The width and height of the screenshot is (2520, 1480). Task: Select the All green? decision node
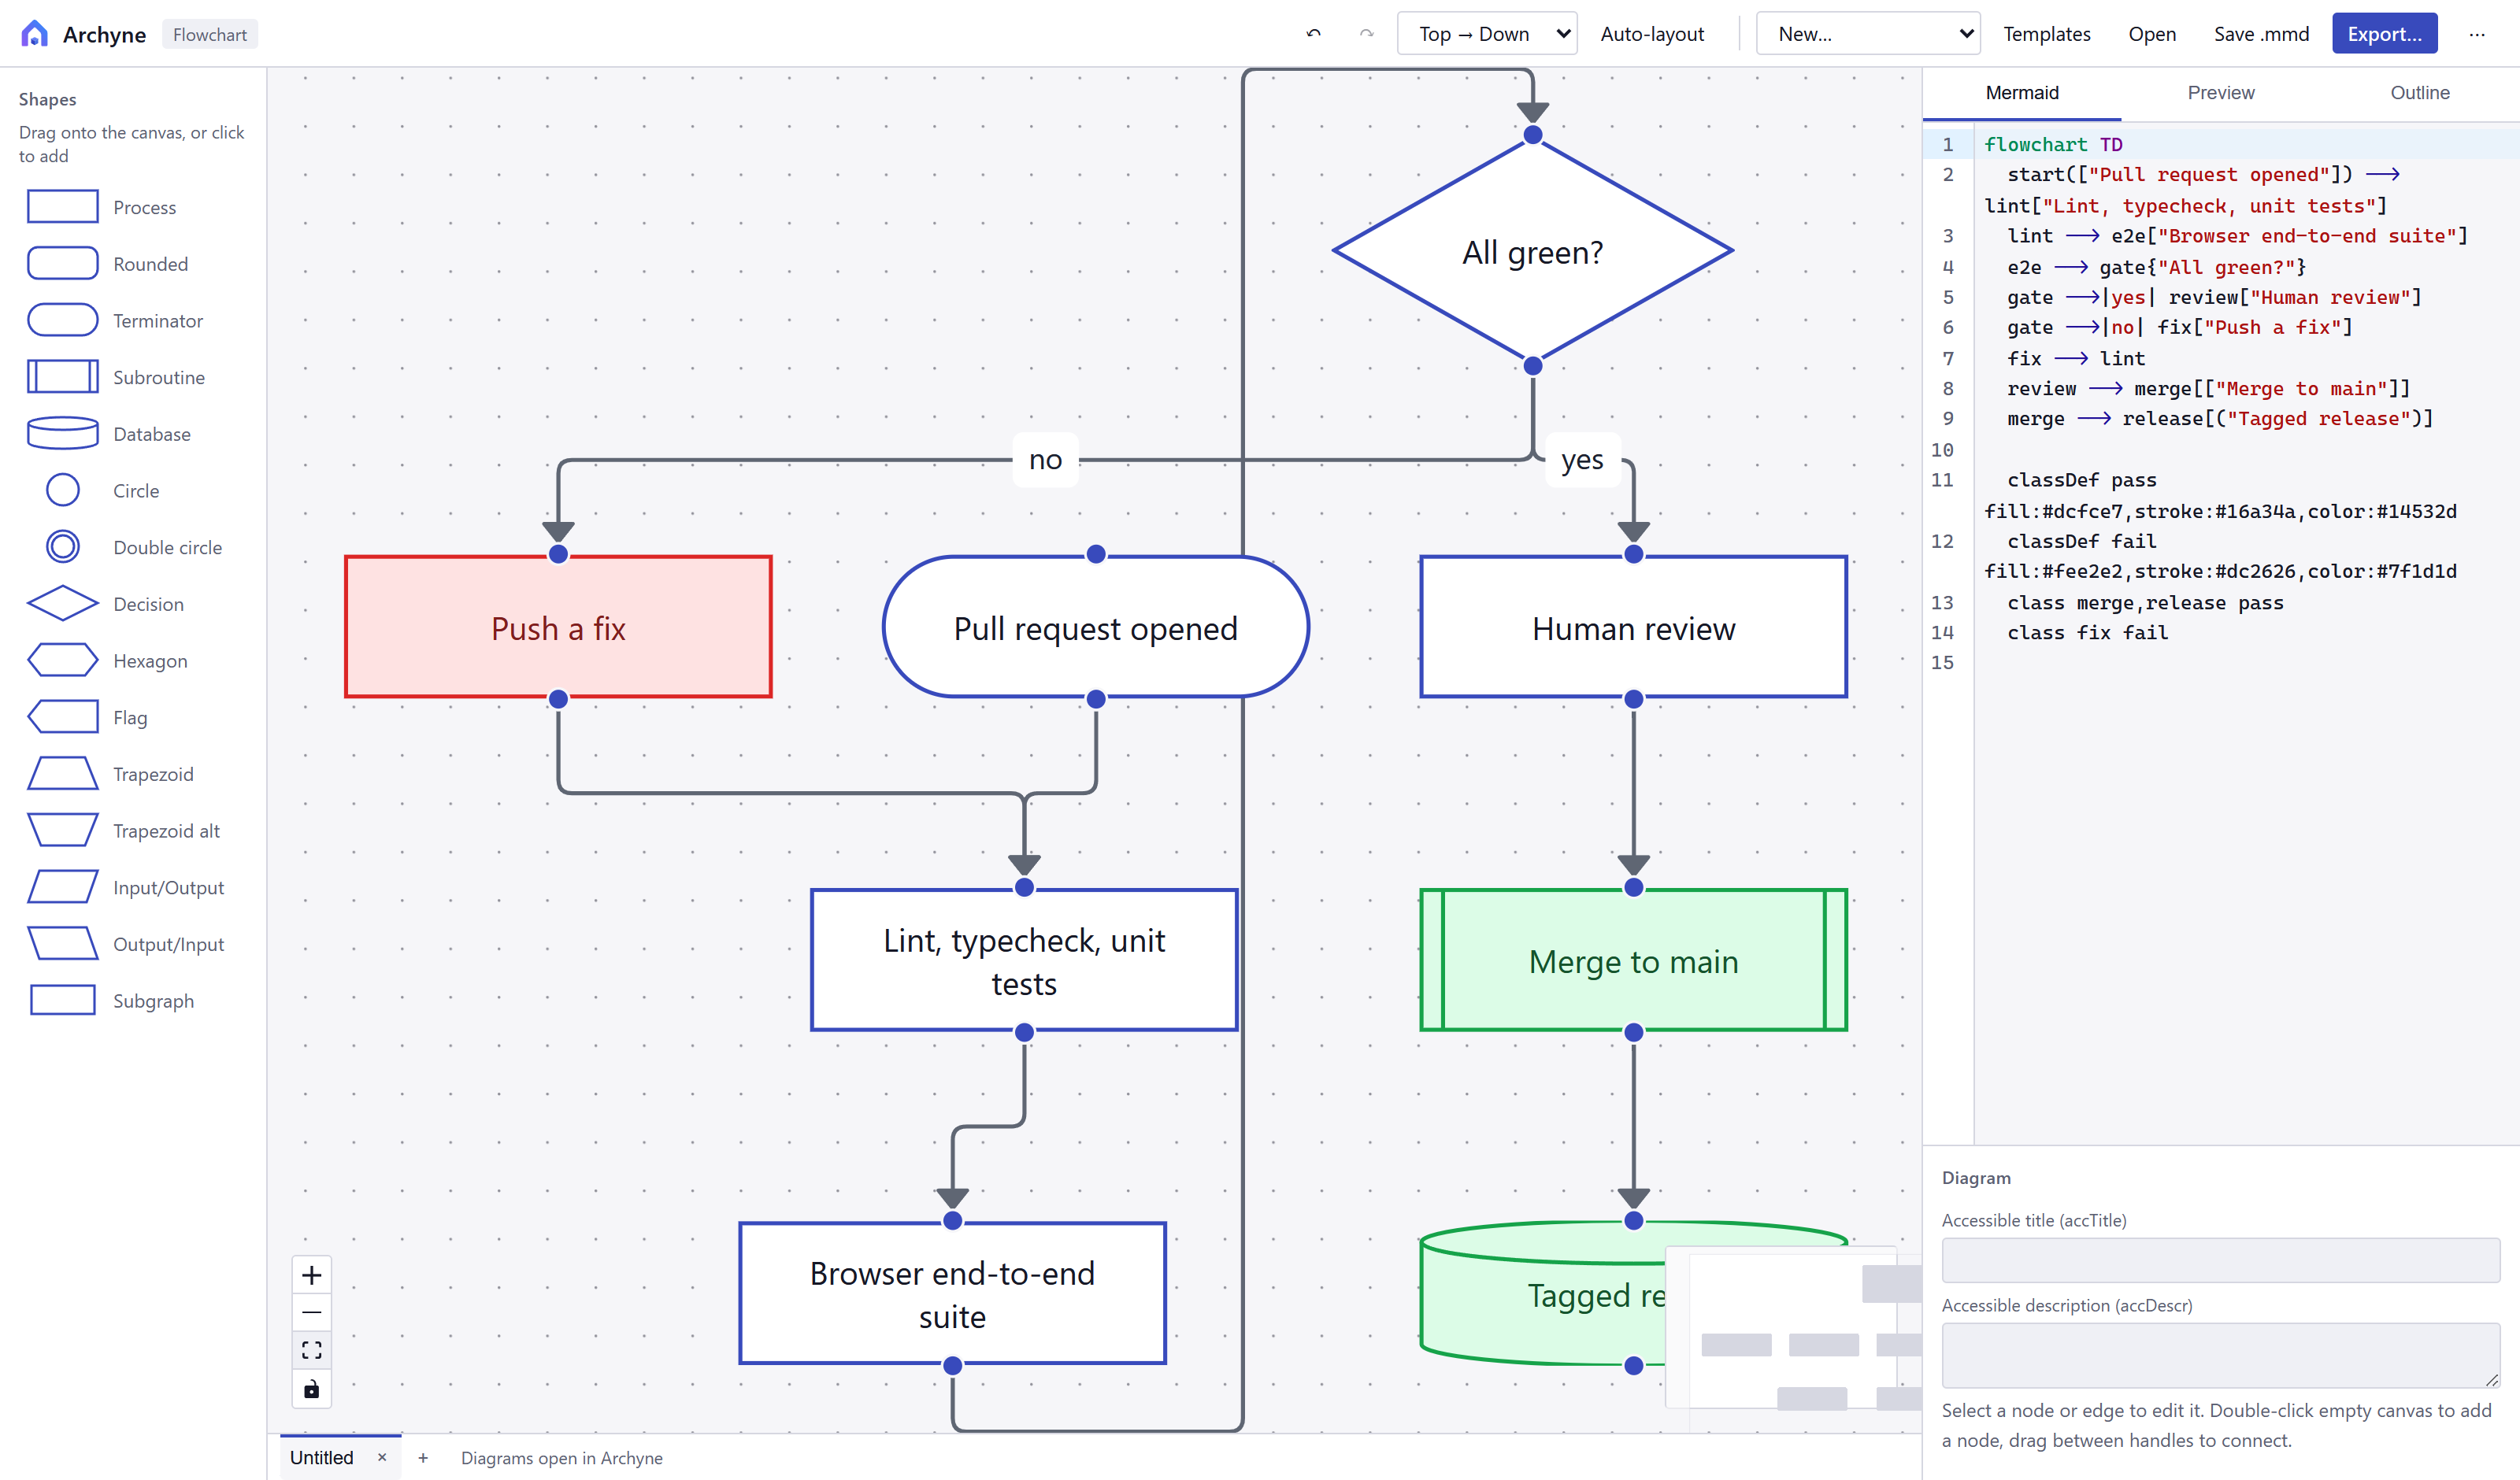pyautogui.click(x=1532, y=252)
